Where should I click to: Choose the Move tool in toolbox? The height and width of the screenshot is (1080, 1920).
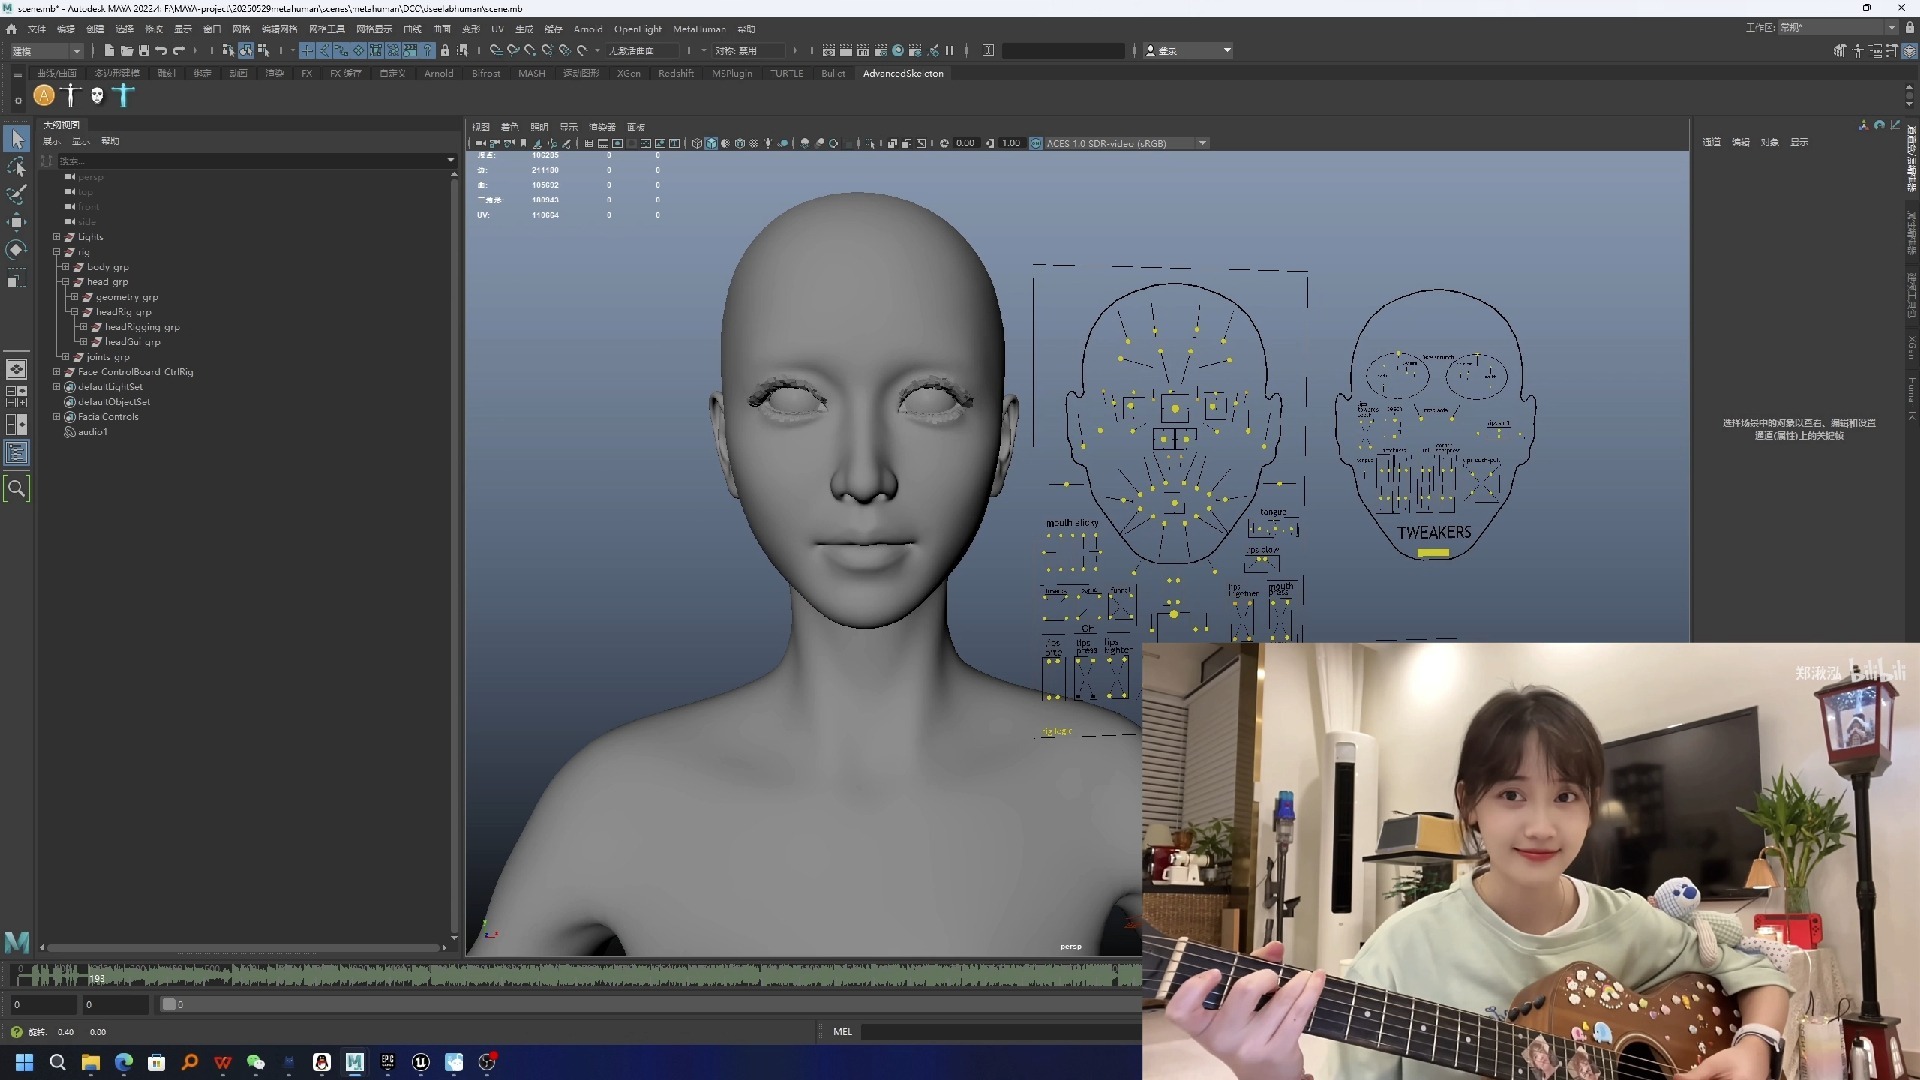(x=17, y=222)
